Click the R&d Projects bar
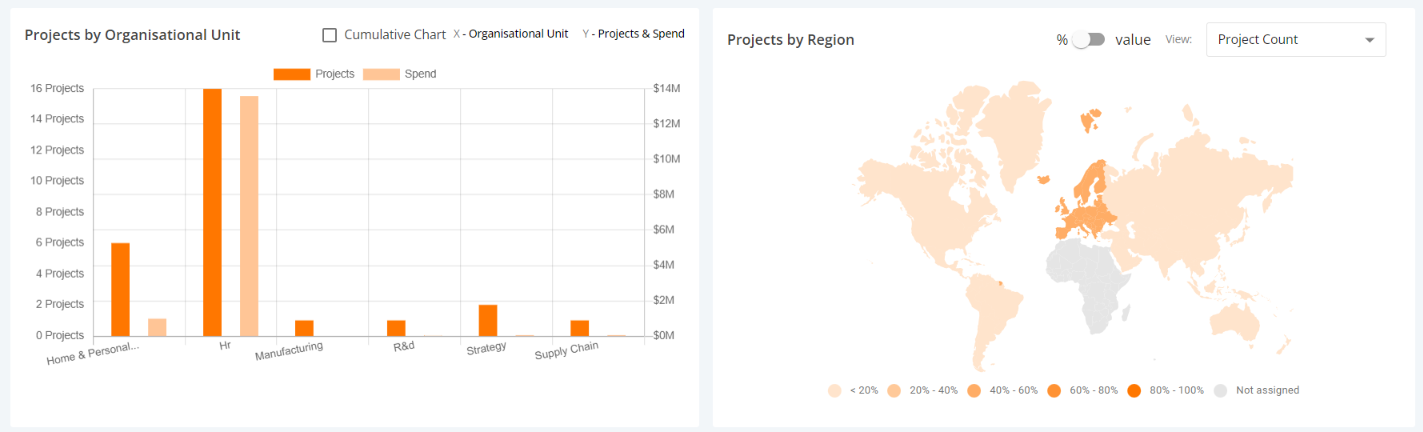1423x432 pixels. click(x=396, y=328)
